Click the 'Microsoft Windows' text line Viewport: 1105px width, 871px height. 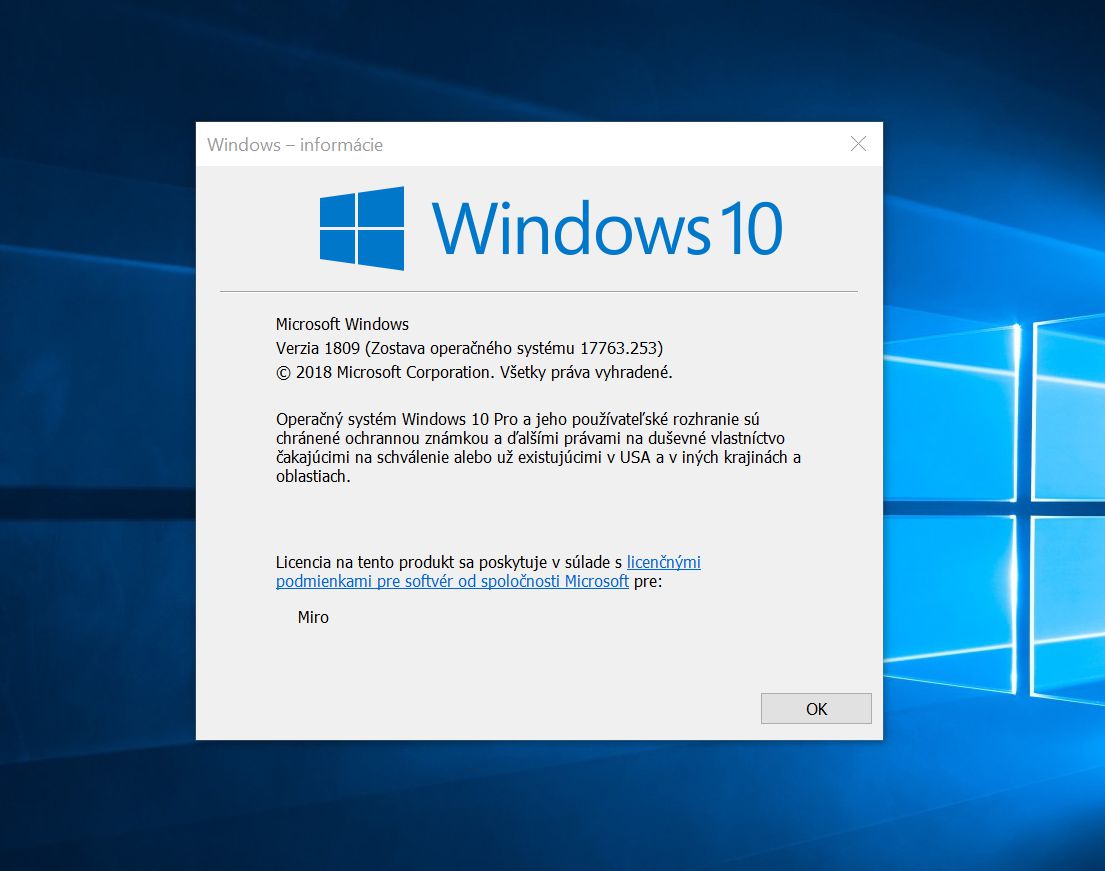(x=342, y=324)
